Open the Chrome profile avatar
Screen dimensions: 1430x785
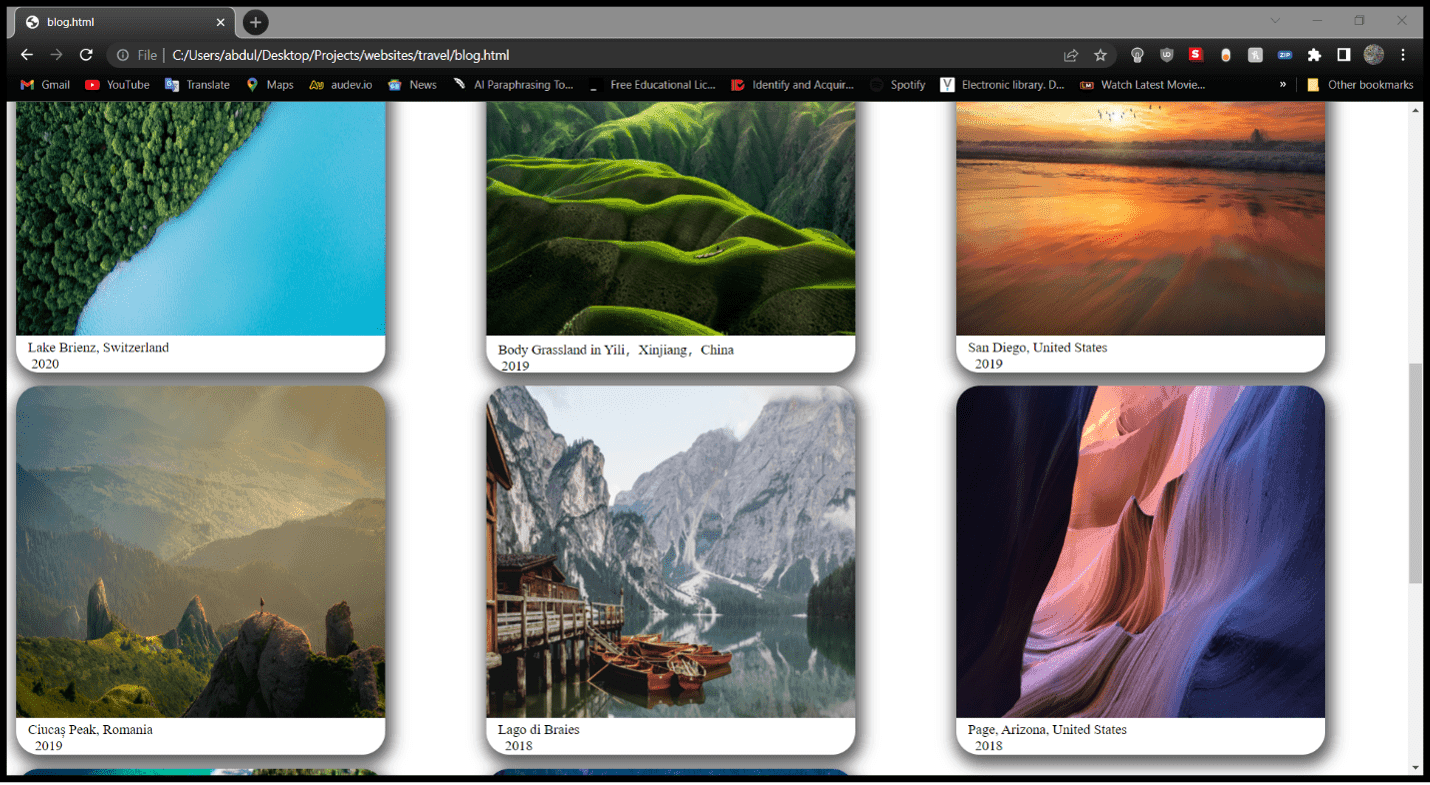coord(1374,55)
